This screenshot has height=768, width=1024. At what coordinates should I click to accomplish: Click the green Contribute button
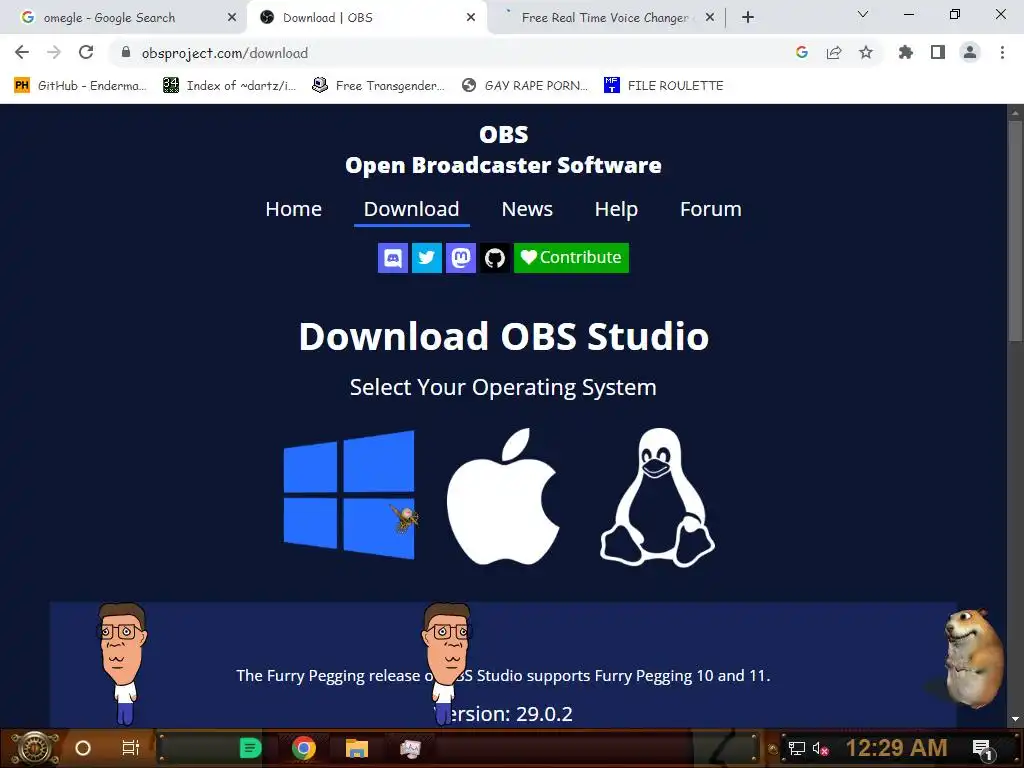tap(571, 258)
